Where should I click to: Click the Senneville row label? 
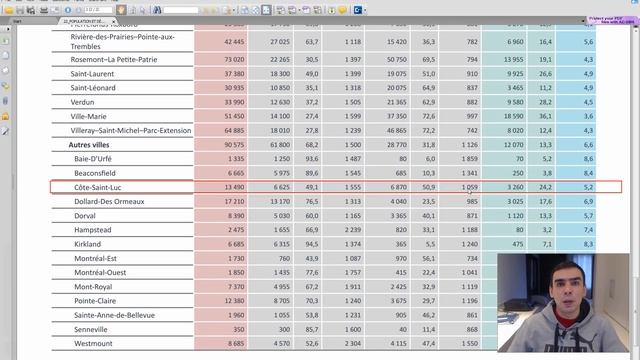point(91,329)
